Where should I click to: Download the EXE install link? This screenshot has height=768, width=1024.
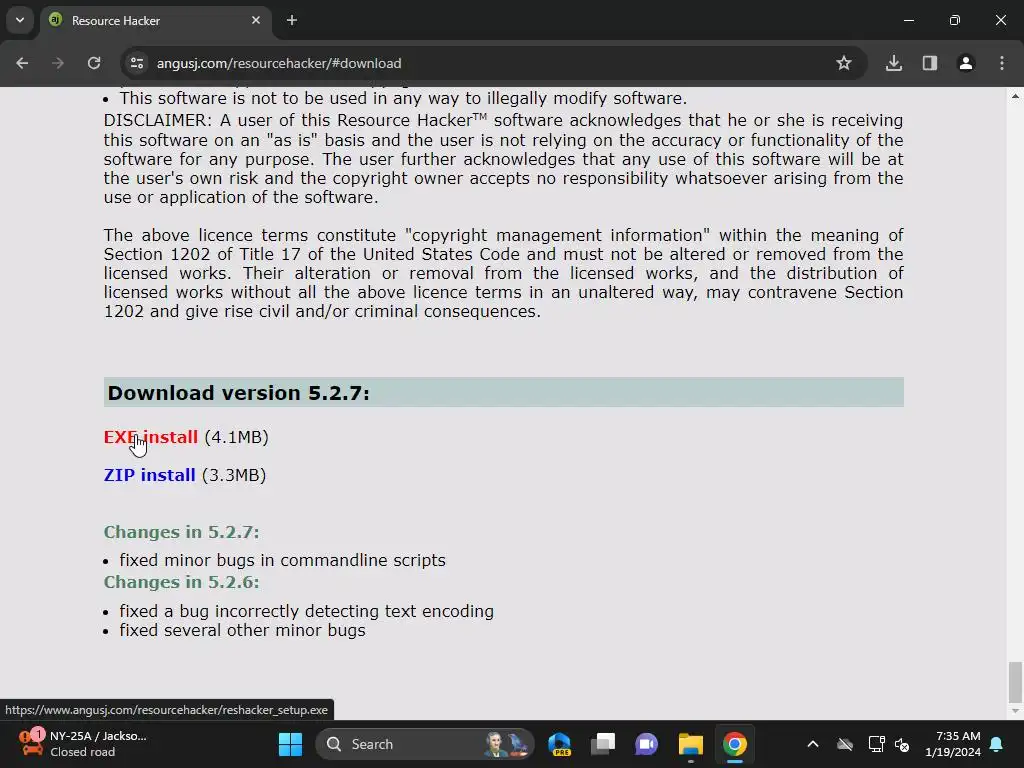(151, 437)
